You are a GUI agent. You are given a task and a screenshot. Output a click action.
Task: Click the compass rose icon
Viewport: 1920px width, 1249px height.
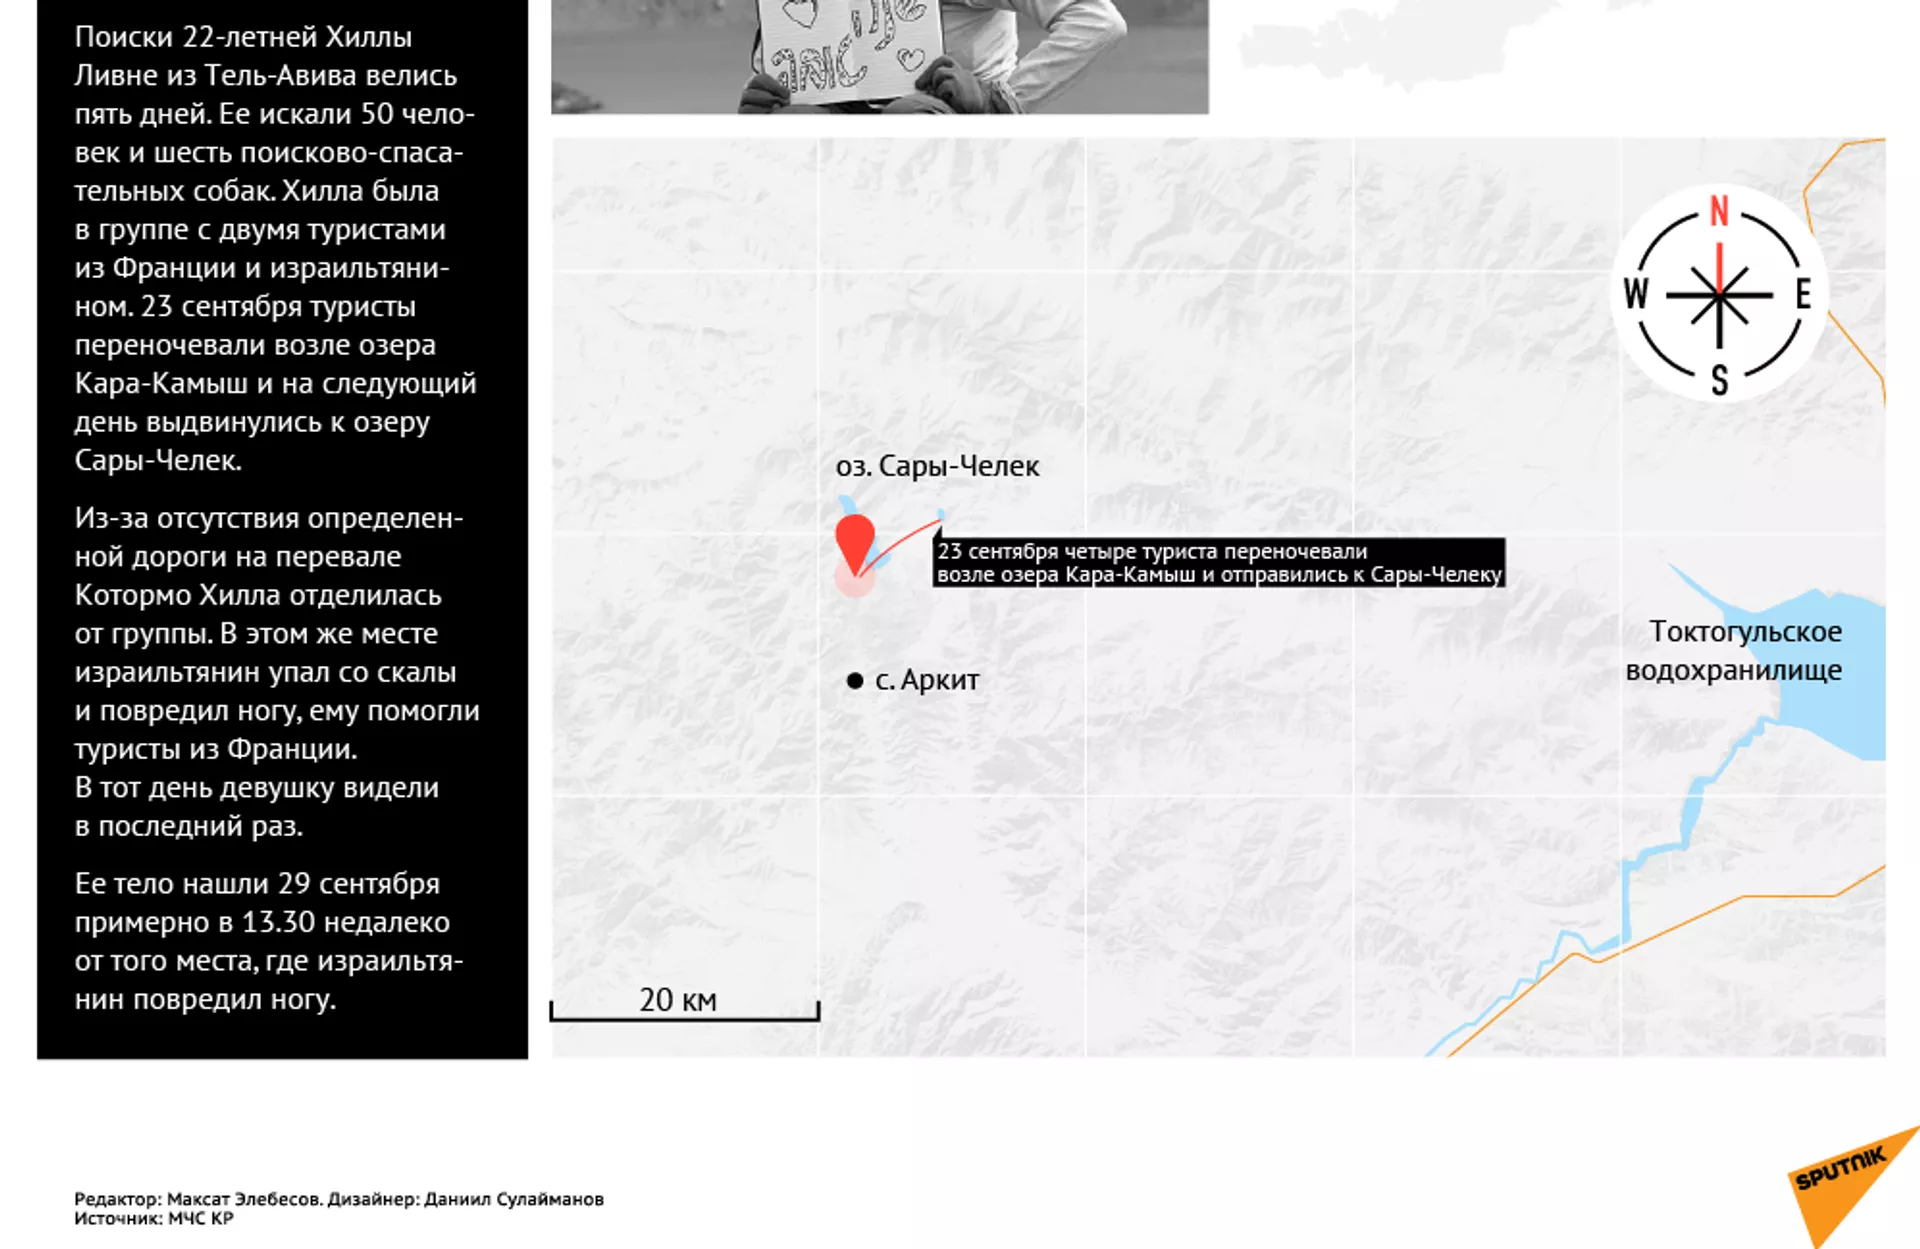pyautogui.click(x=1719, y=295)
